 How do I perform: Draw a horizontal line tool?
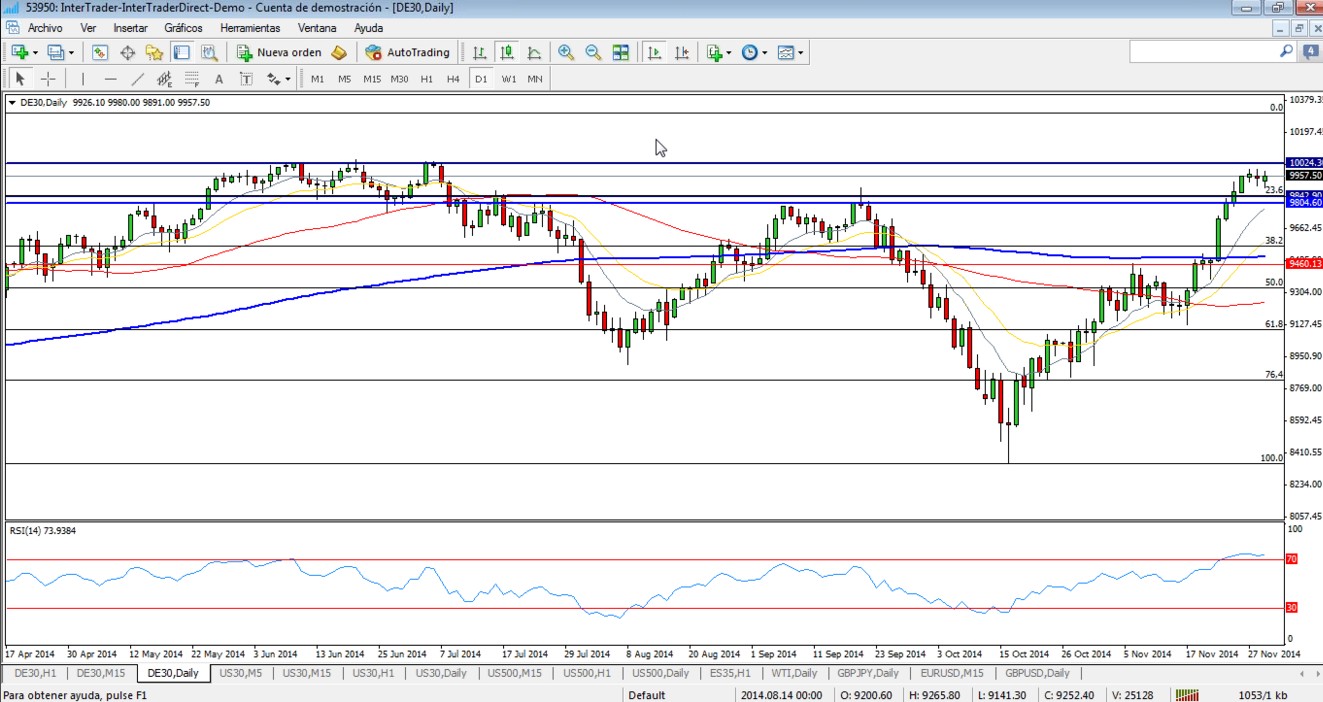point(110,78)
